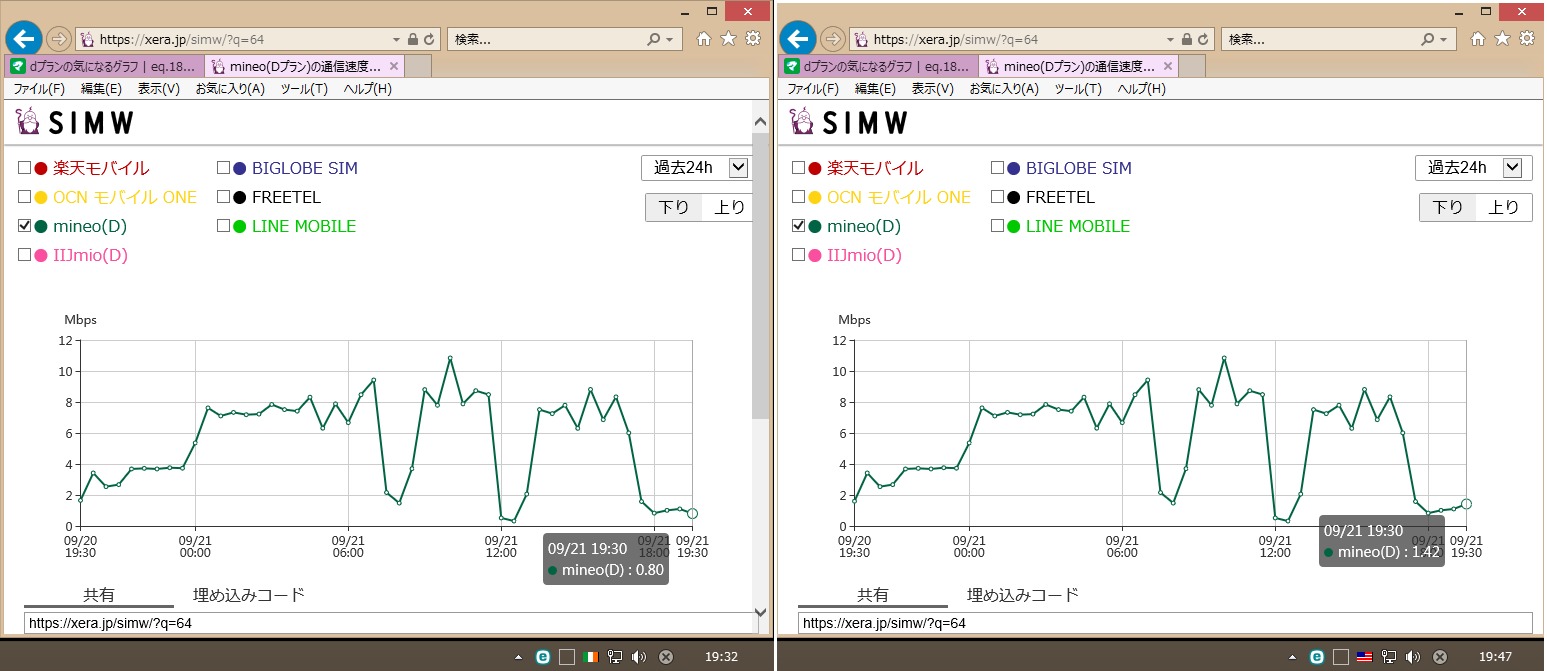Click the volume speaker icon in the right taskbar

click(x=1413, y=657)
